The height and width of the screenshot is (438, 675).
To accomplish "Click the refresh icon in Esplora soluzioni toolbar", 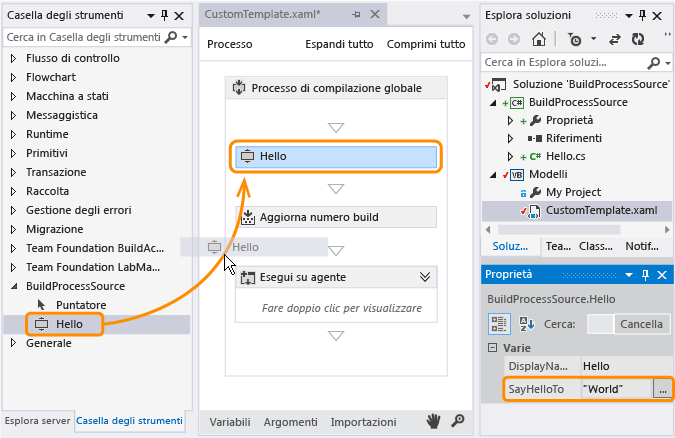I will pyautogui.click(x=638, y=39).
